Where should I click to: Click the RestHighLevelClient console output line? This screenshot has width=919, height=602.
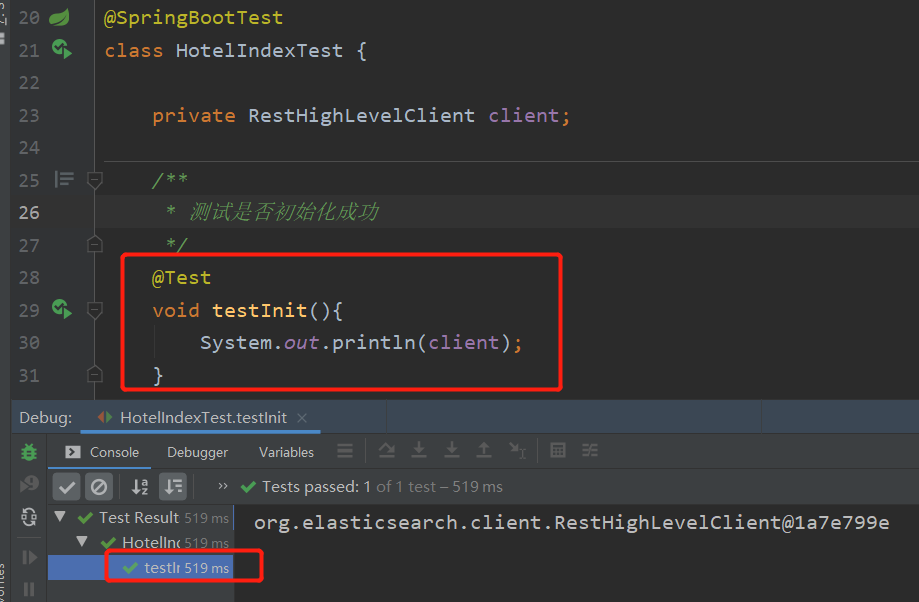(571, 522)
